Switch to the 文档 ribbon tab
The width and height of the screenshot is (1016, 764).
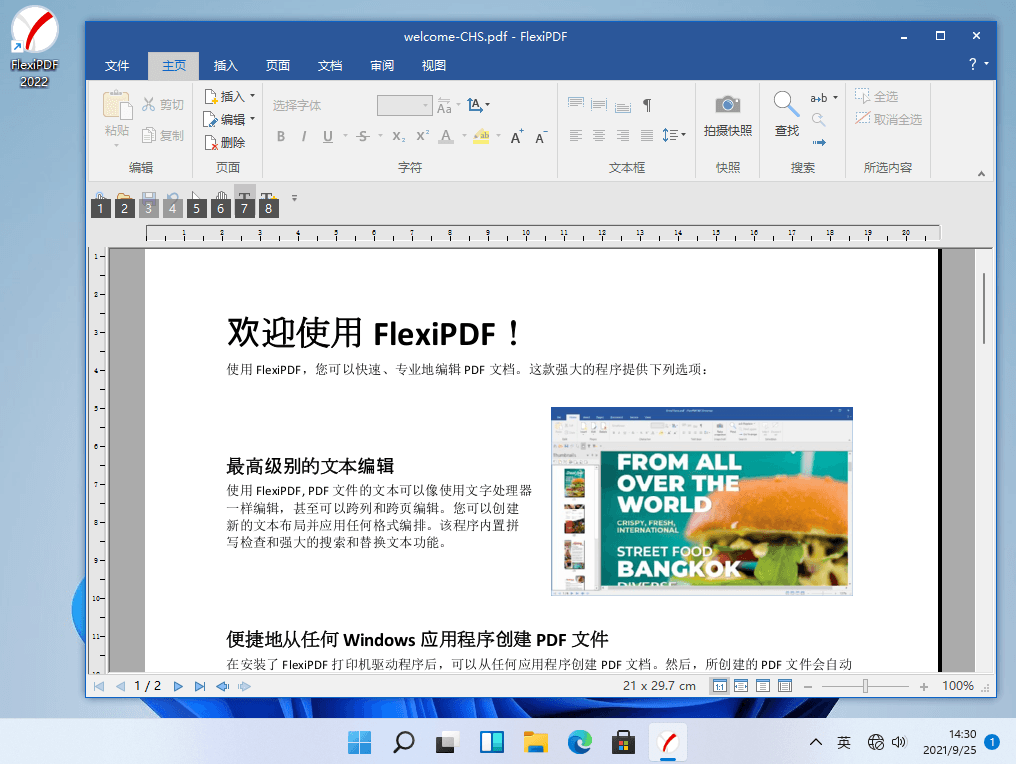click(330, 65)
